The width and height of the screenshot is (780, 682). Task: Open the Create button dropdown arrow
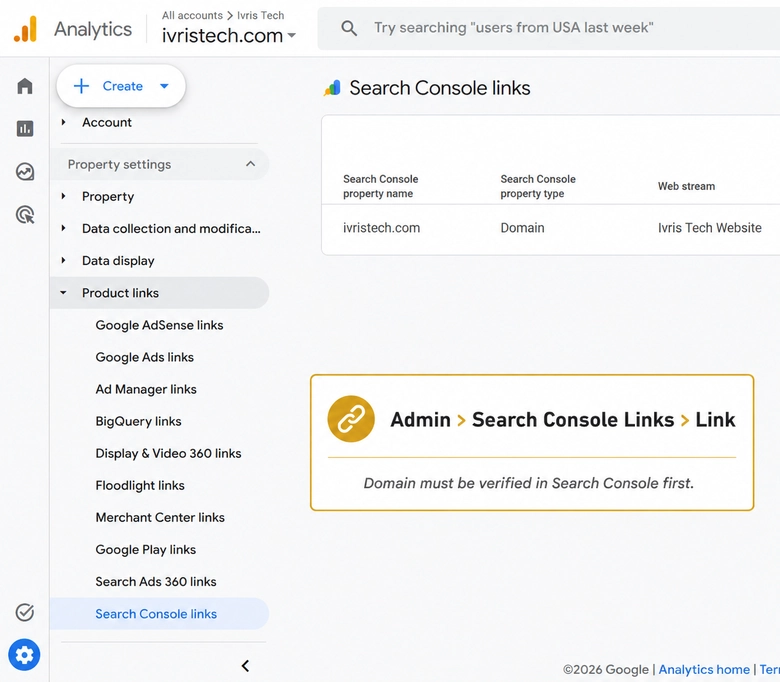point(164,86)
